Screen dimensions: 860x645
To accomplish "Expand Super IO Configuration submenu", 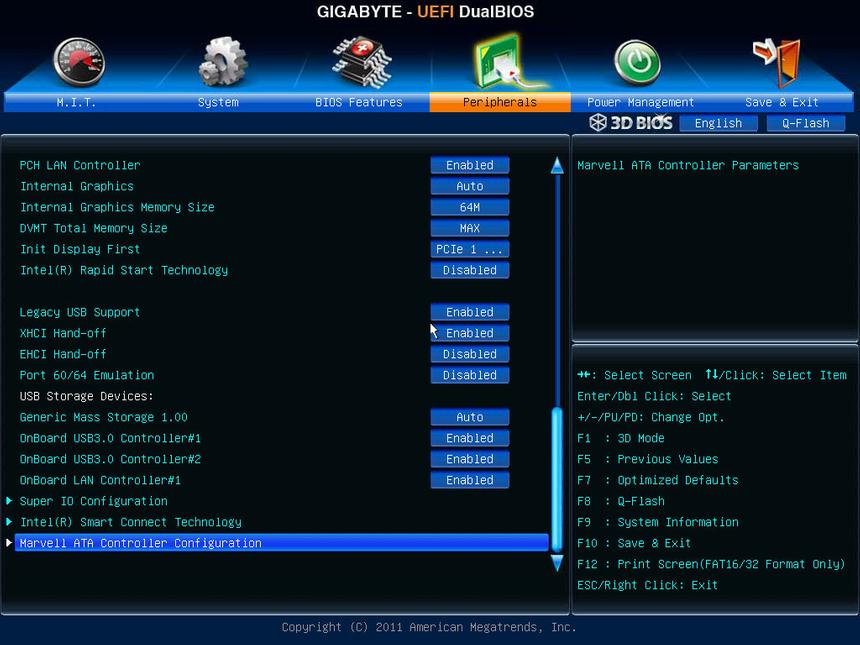I will [93, 501].
